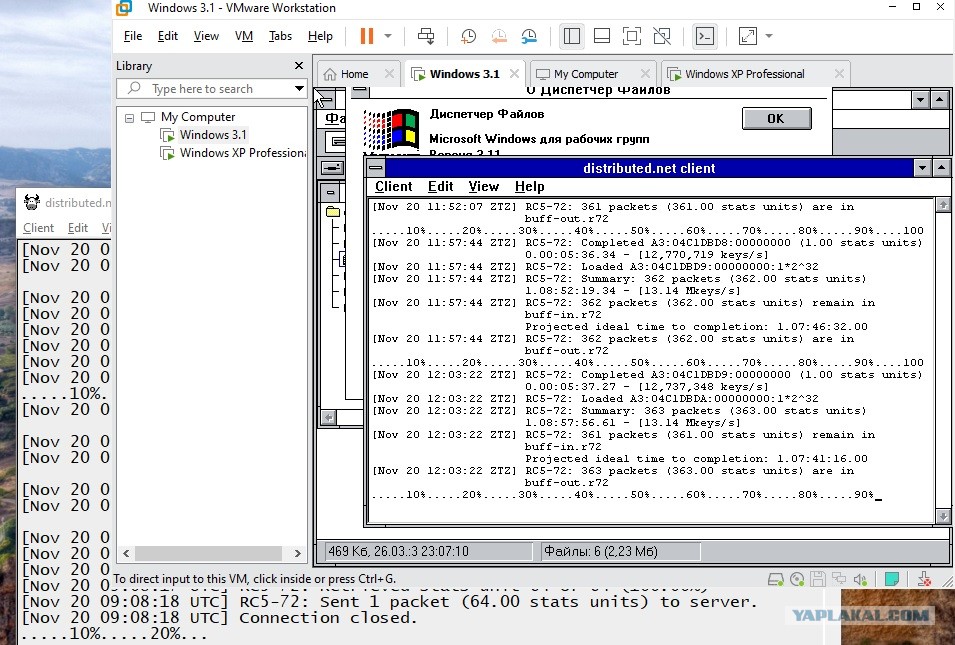The image size is (955, 645).
Task: Click File Manager horizontal scrollbar left arrow
Action: tap(328, 417)
